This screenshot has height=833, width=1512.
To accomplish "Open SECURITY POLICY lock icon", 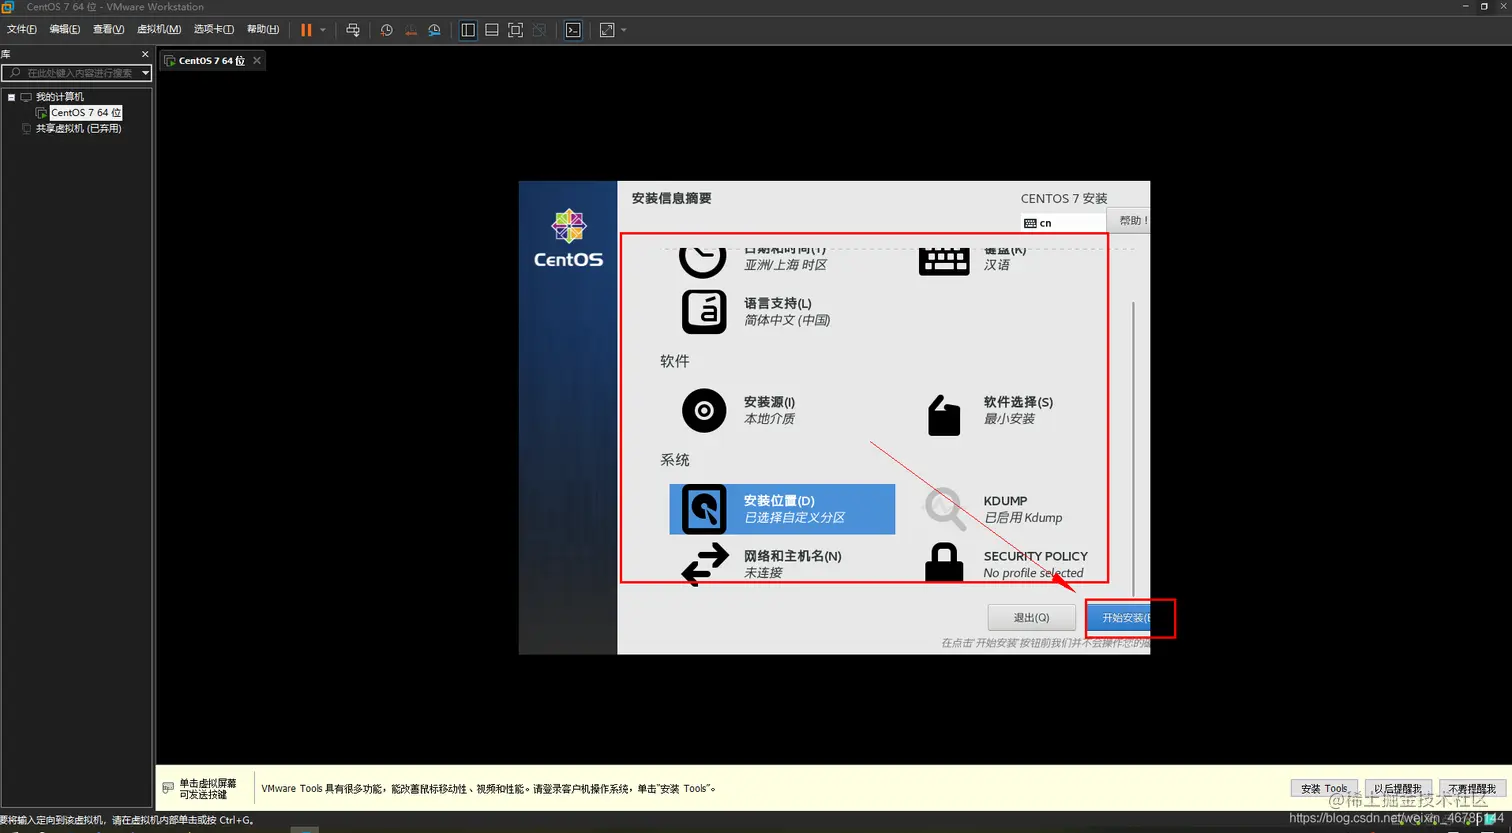I will tap(944, 563).
